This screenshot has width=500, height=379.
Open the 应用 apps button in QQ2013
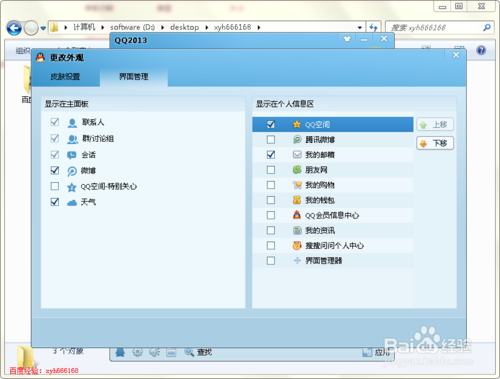[x=376, y=352]
